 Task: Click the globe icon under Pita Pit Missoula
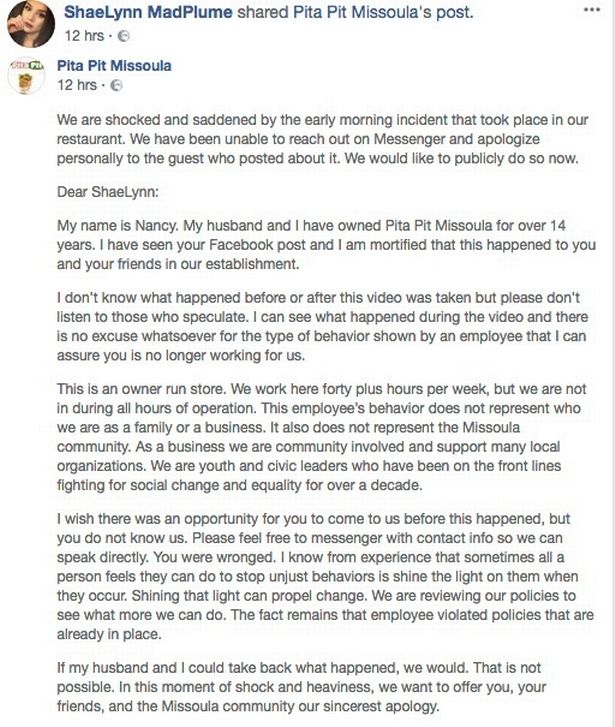pos(116,85)
